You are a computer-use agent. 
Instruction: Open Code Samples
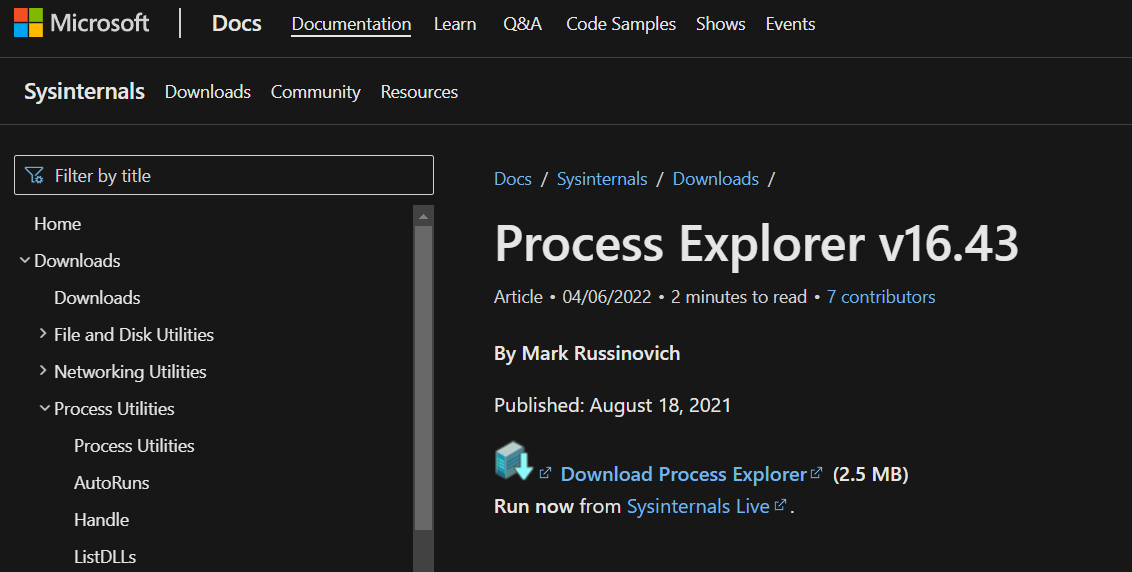tap(621, 24)
